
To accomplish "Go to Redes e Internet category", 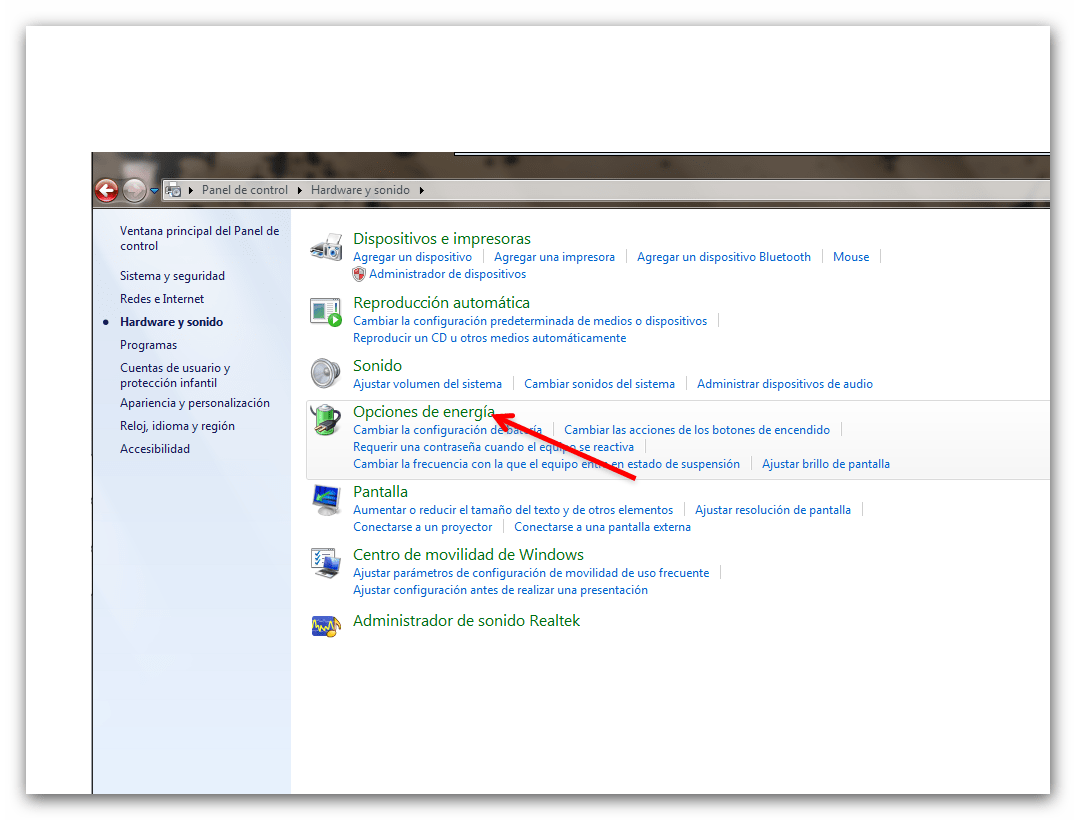I will (162, 299).
